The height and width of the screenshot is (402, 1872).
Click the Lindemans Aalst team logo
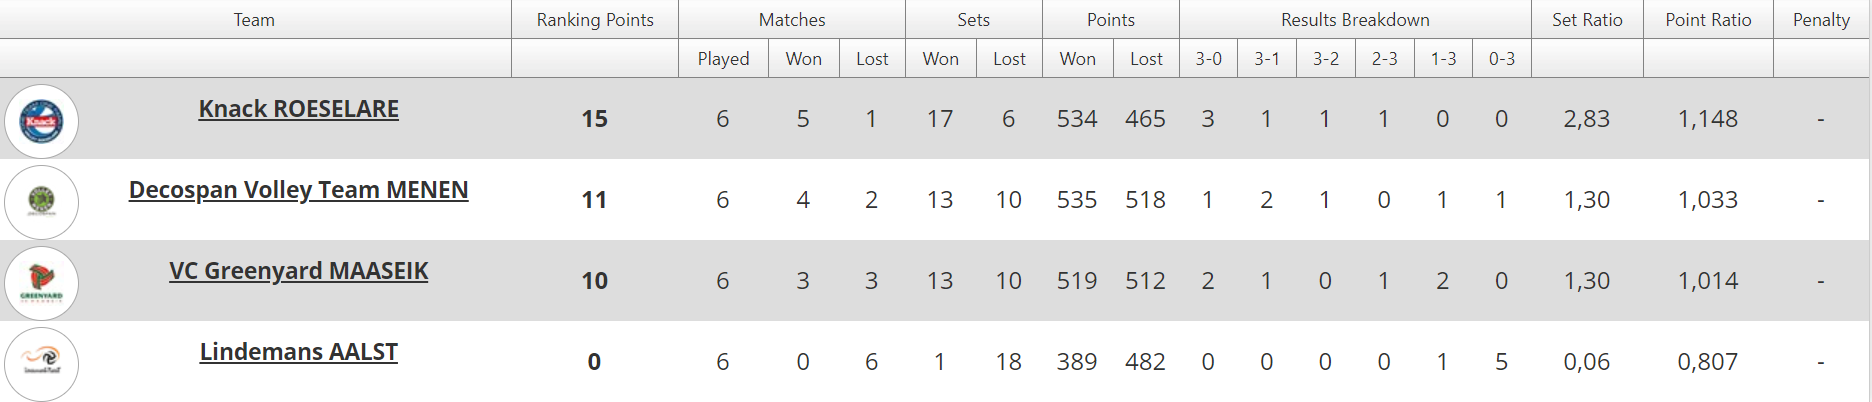[x=41, y=364]
